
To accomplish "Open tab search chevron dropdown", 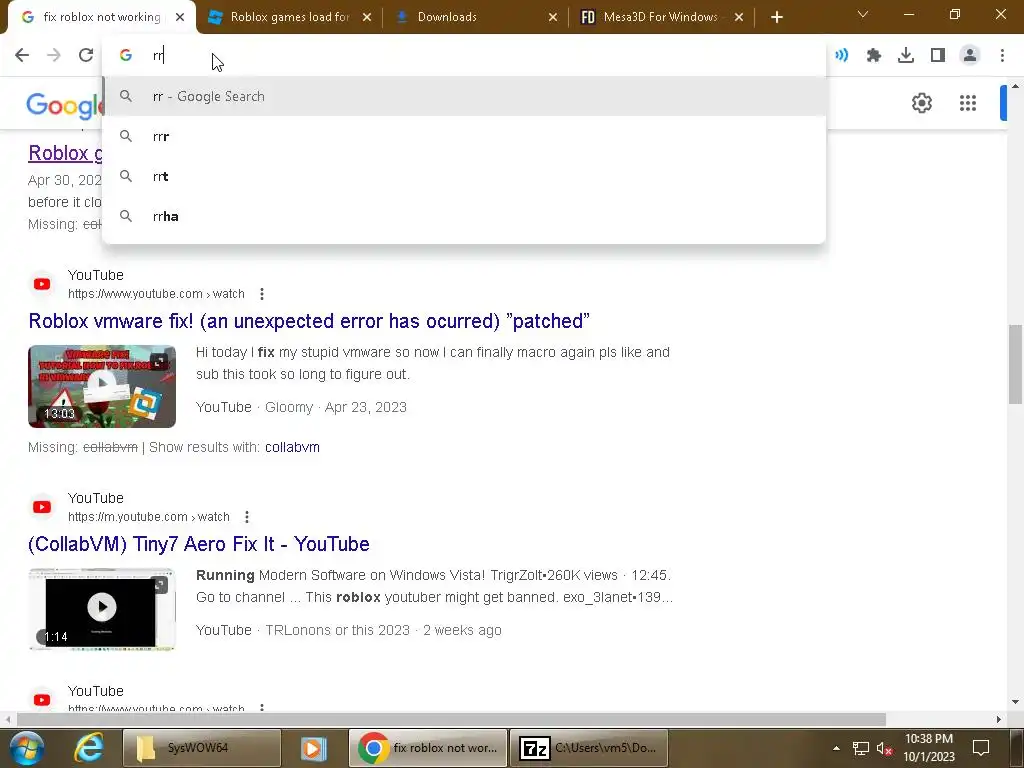I will pyautogui.click(x=863, y=14).
